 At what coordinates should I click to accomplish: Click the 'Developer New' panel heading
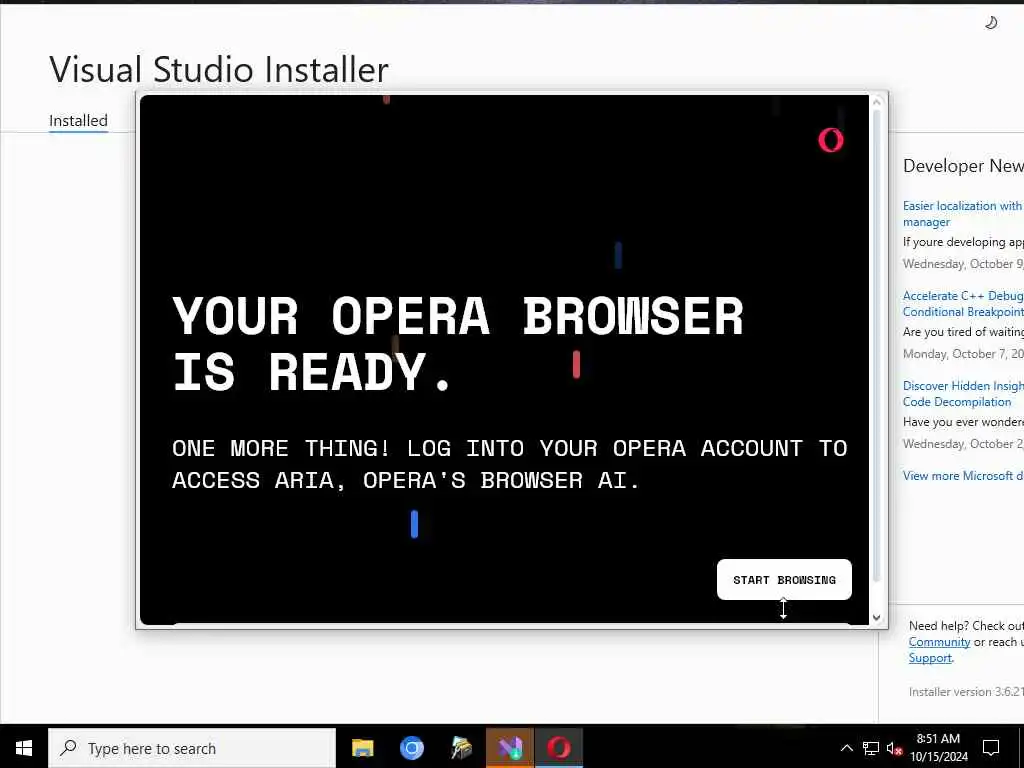click(x=963, y=166)
